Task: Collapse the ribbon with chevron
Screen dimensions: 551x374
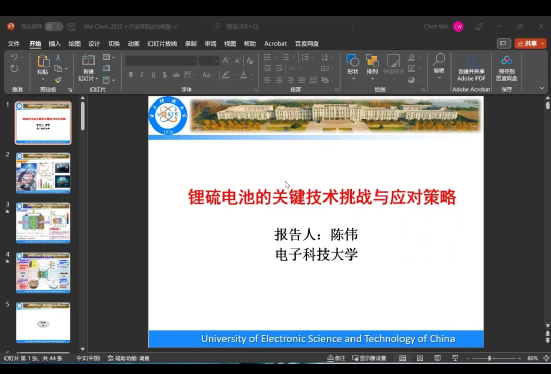Action: [x=542, y=88]
